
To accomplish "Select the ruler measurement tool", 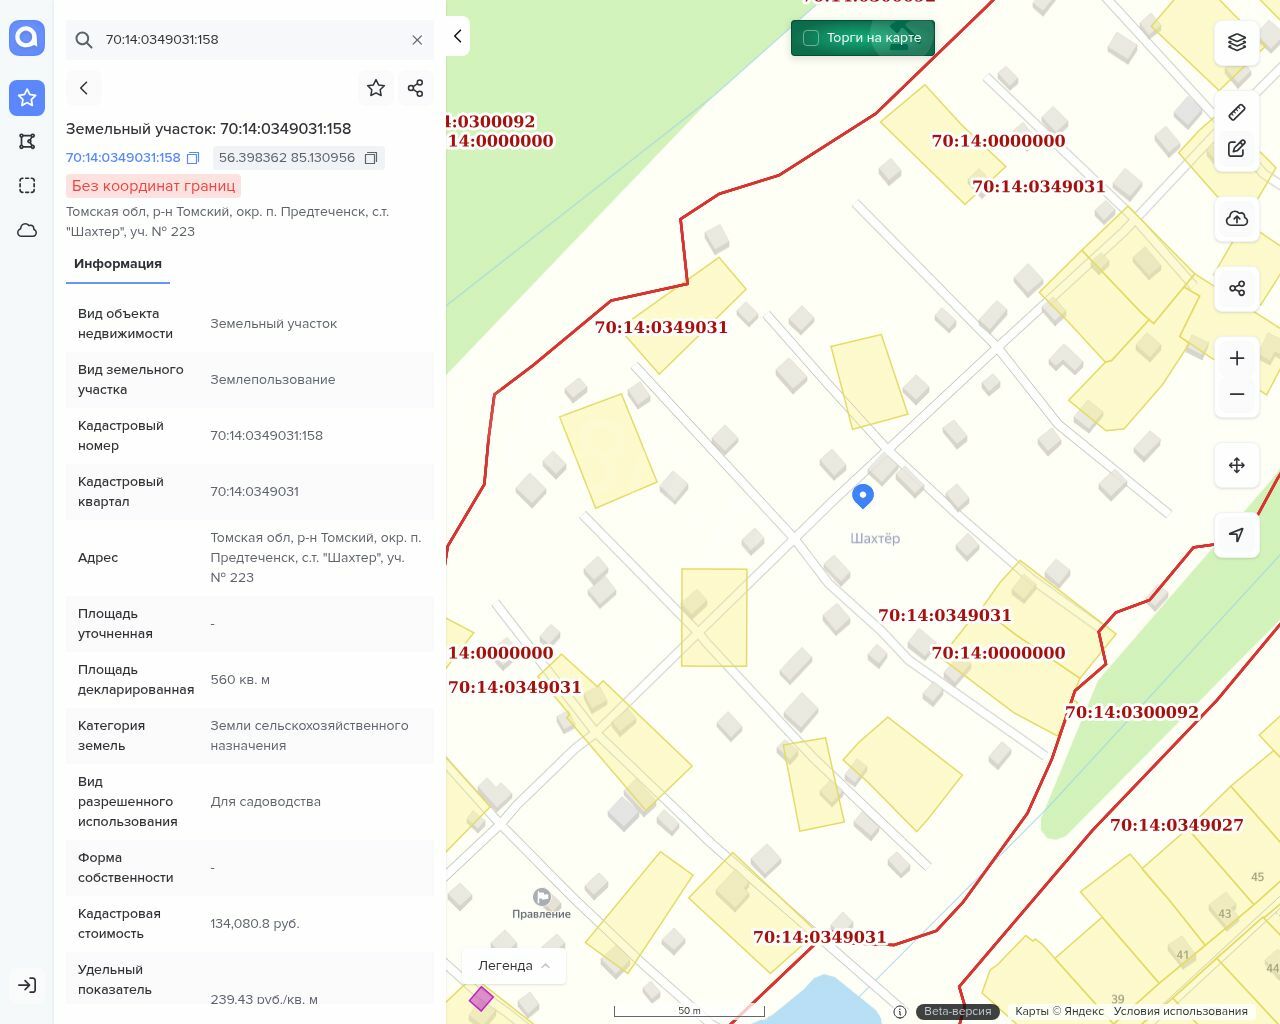I will tap(1237, 112).
